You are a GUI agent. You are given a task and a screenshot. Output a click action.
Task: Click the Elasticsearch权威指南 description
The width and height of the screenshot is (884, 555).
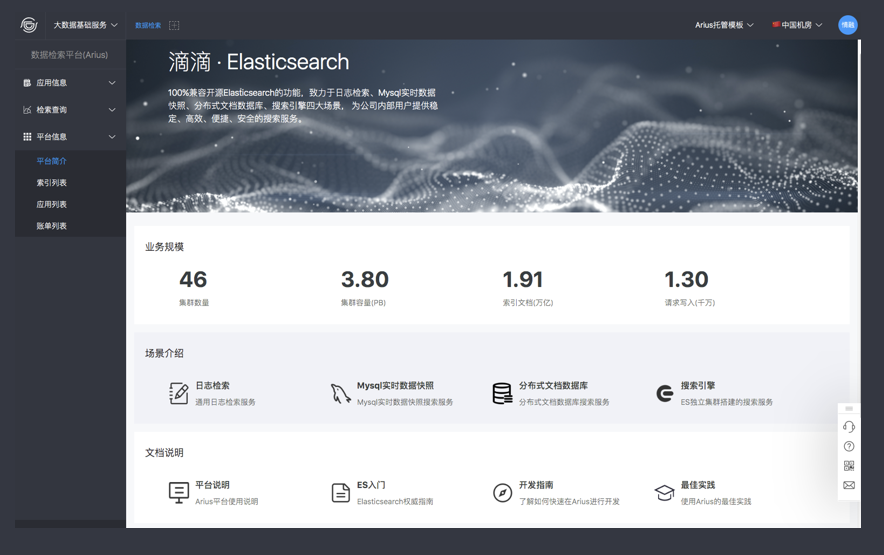[395, 501]
